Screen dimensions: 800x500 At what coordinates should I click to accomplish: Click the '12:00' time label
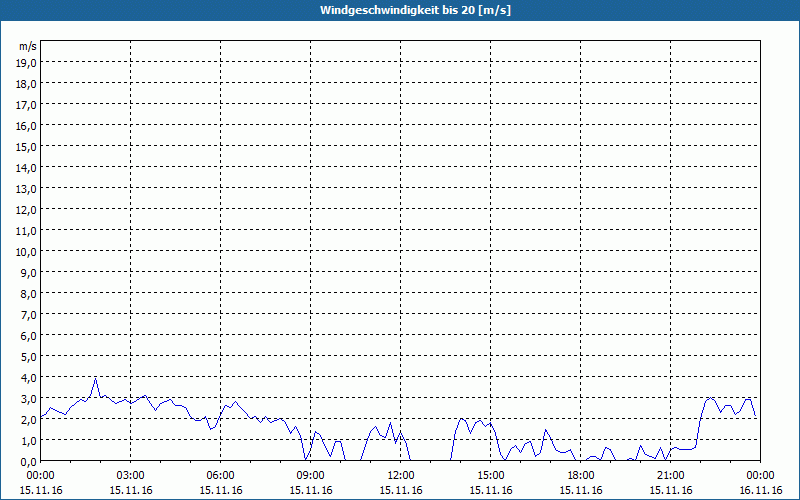click(x=401, y=476)
